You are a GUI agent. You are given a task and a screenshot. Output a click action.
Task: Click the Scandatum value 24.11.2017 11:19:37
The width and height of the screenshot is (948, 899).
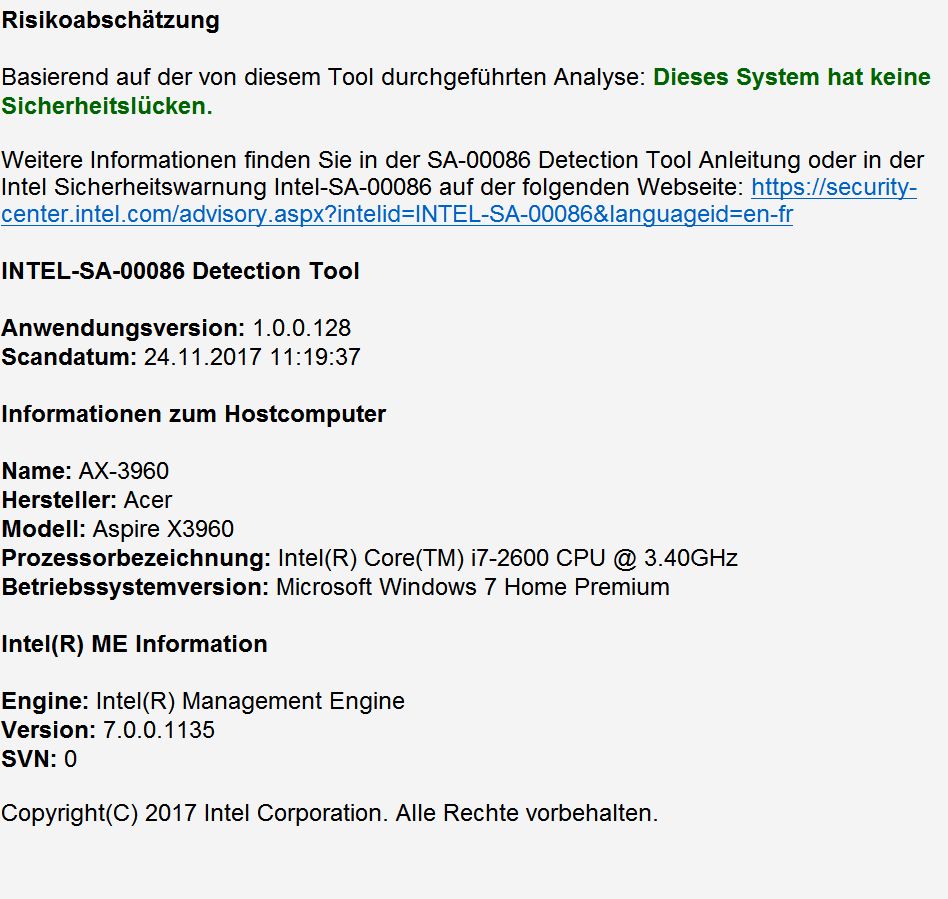pos(252,357)
